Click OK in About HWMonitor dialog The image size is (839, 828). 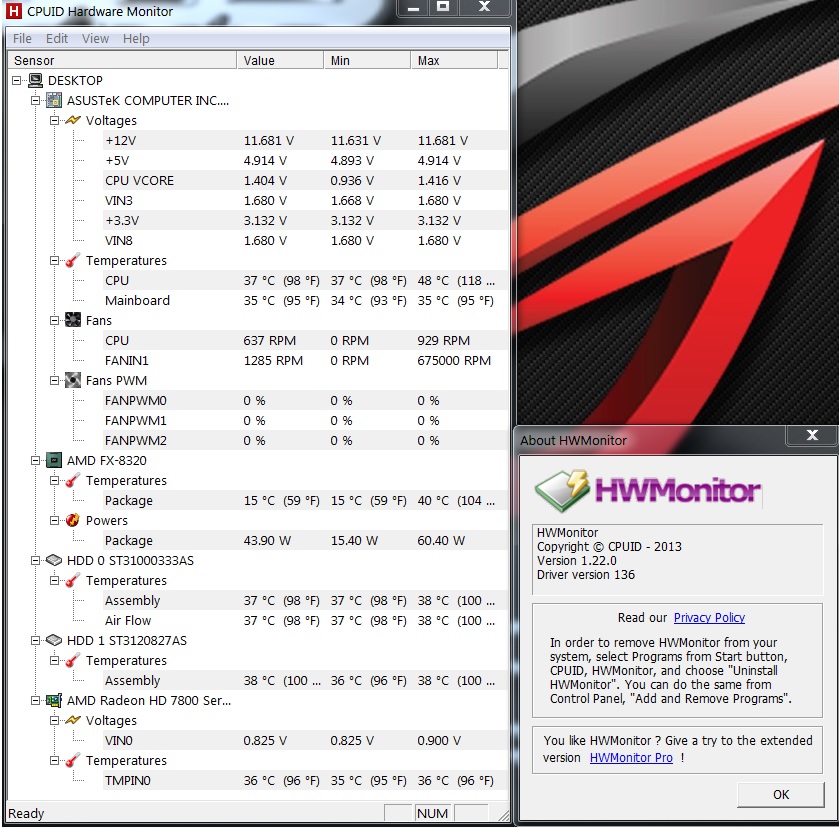(781, 794)
